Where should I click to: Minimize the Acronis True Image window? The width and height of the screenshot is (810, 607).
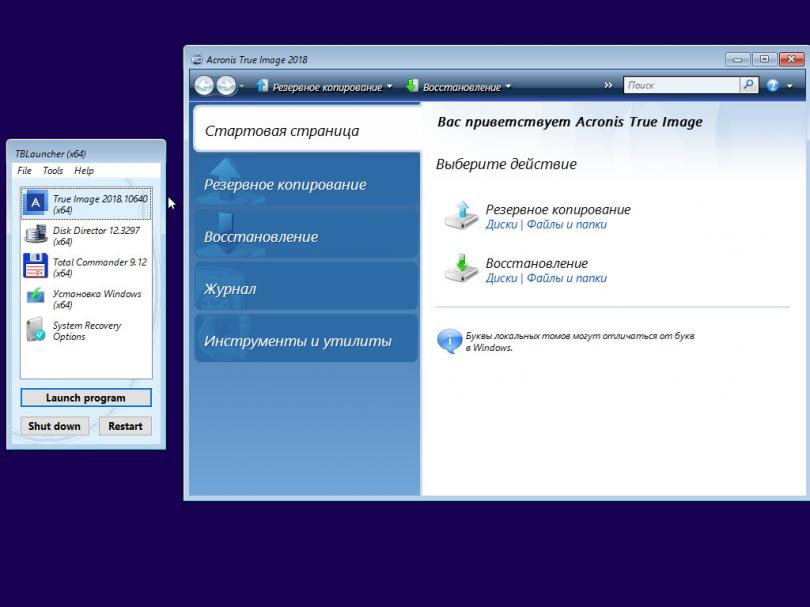point(737,59)
